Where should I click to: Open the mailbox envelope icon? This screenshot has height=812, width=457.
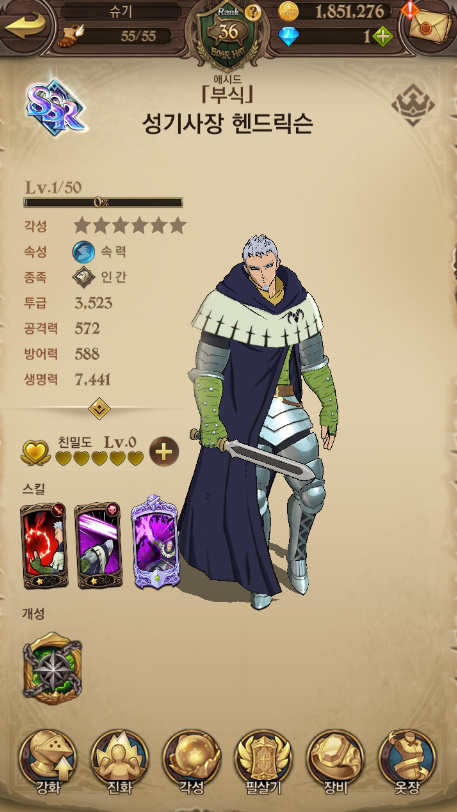coord(429,24)
